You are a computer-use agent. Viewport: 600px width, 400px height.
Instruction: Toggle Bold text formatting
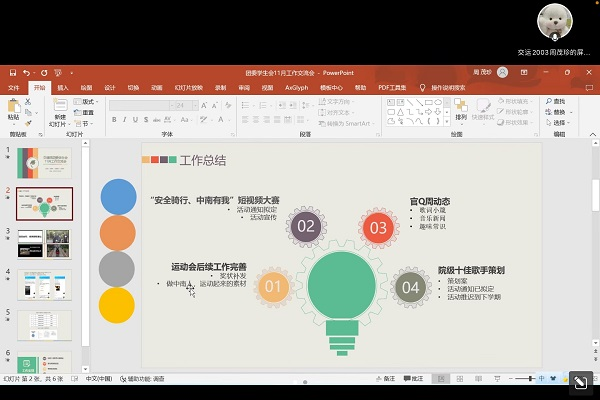tap(115, 118)
